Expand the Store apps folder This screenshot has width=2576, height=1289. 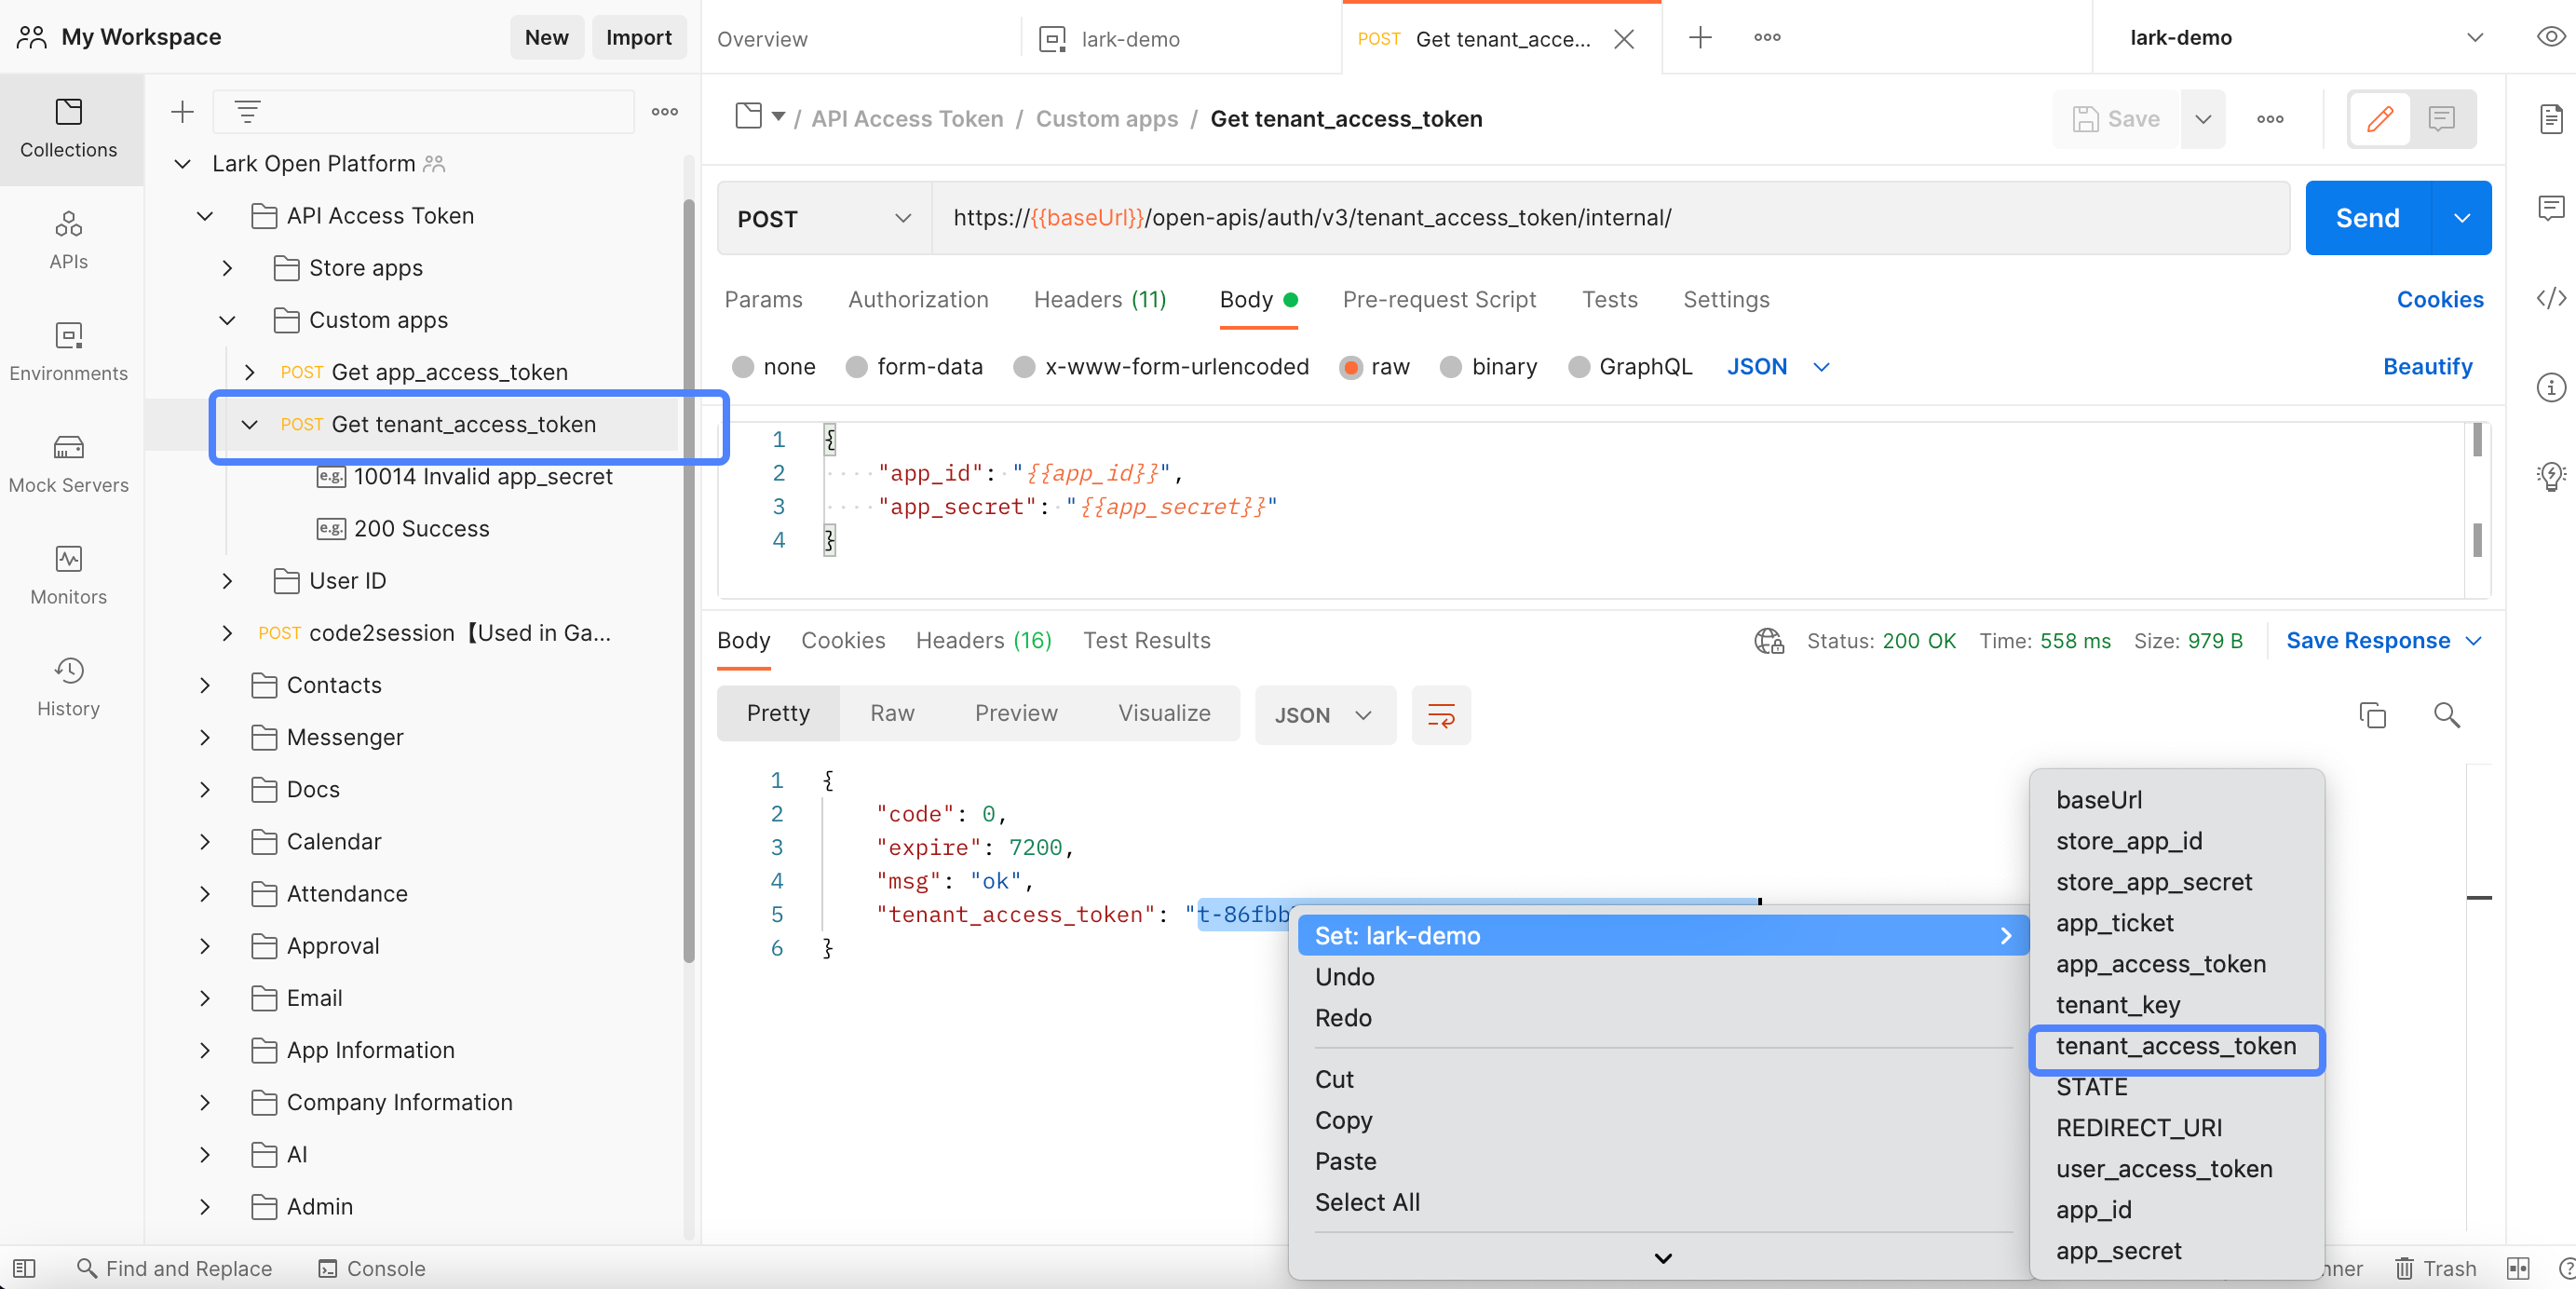[226, 268]
